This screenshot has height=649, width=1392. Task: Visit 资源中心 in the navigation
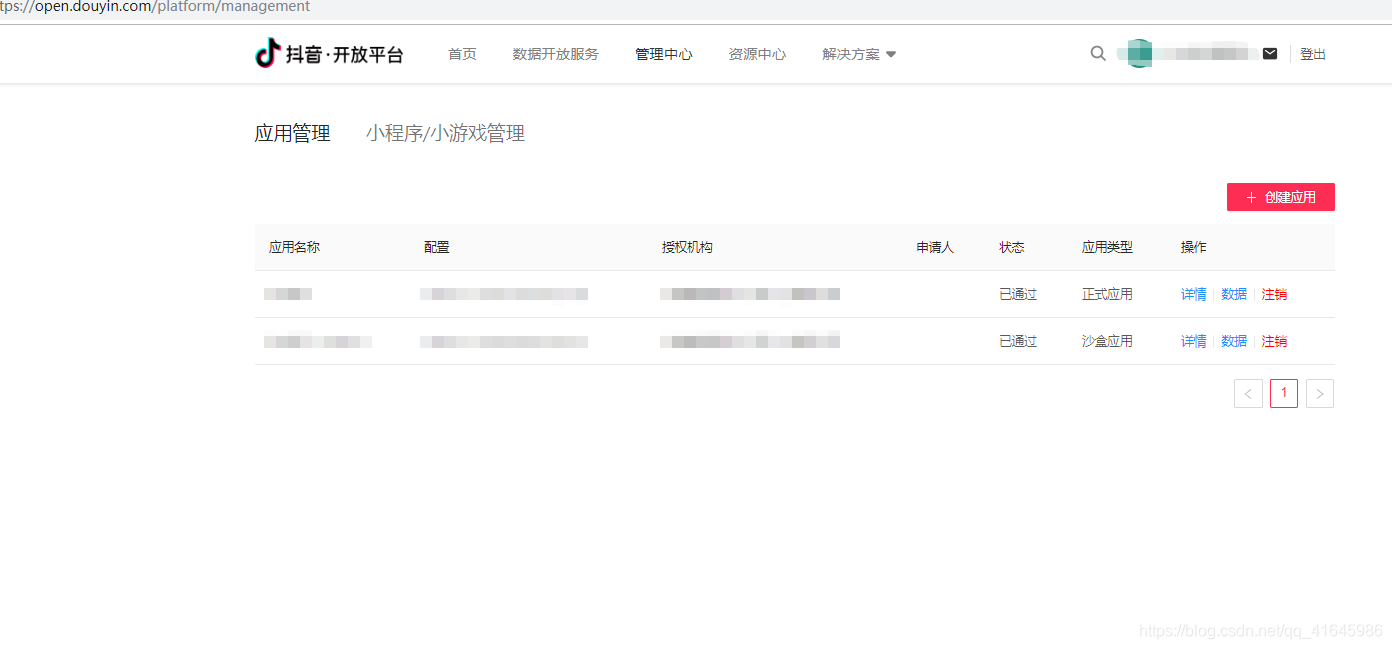click(x=757, y=54)
